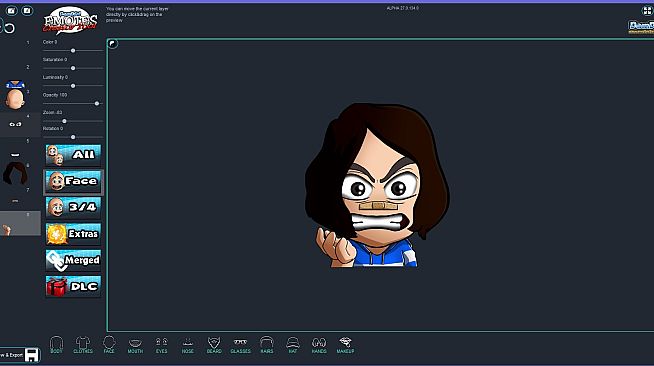Screen dimensions: 654x366
Task: Select the 3/4 view filter button
Action: pyautogui.click(x=73, y=207)
